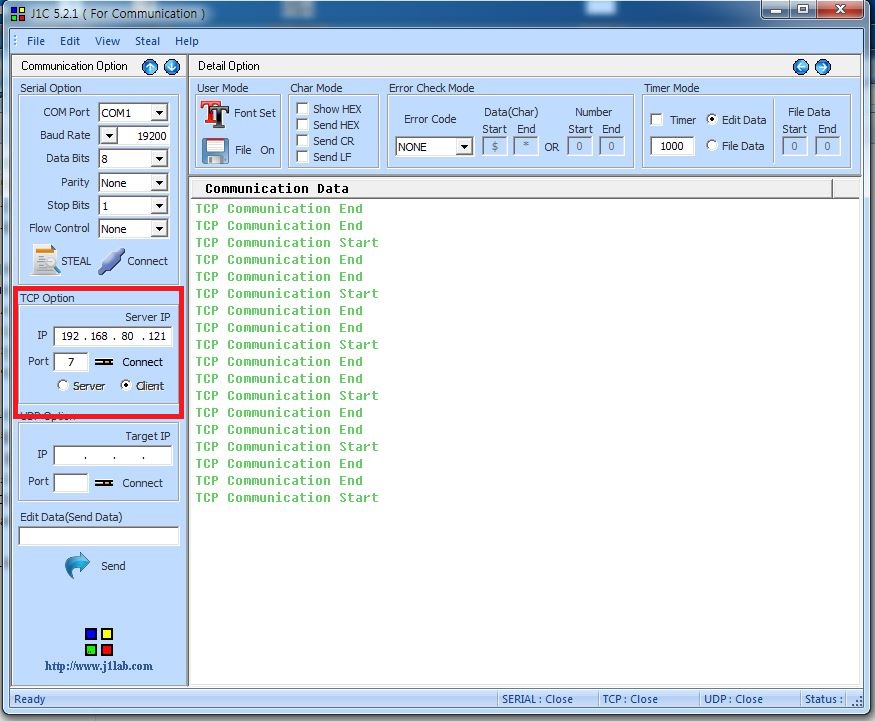Enable the Send CR checkbox
875x721 pixels.
pyautogui.click(x=302, y=141)
